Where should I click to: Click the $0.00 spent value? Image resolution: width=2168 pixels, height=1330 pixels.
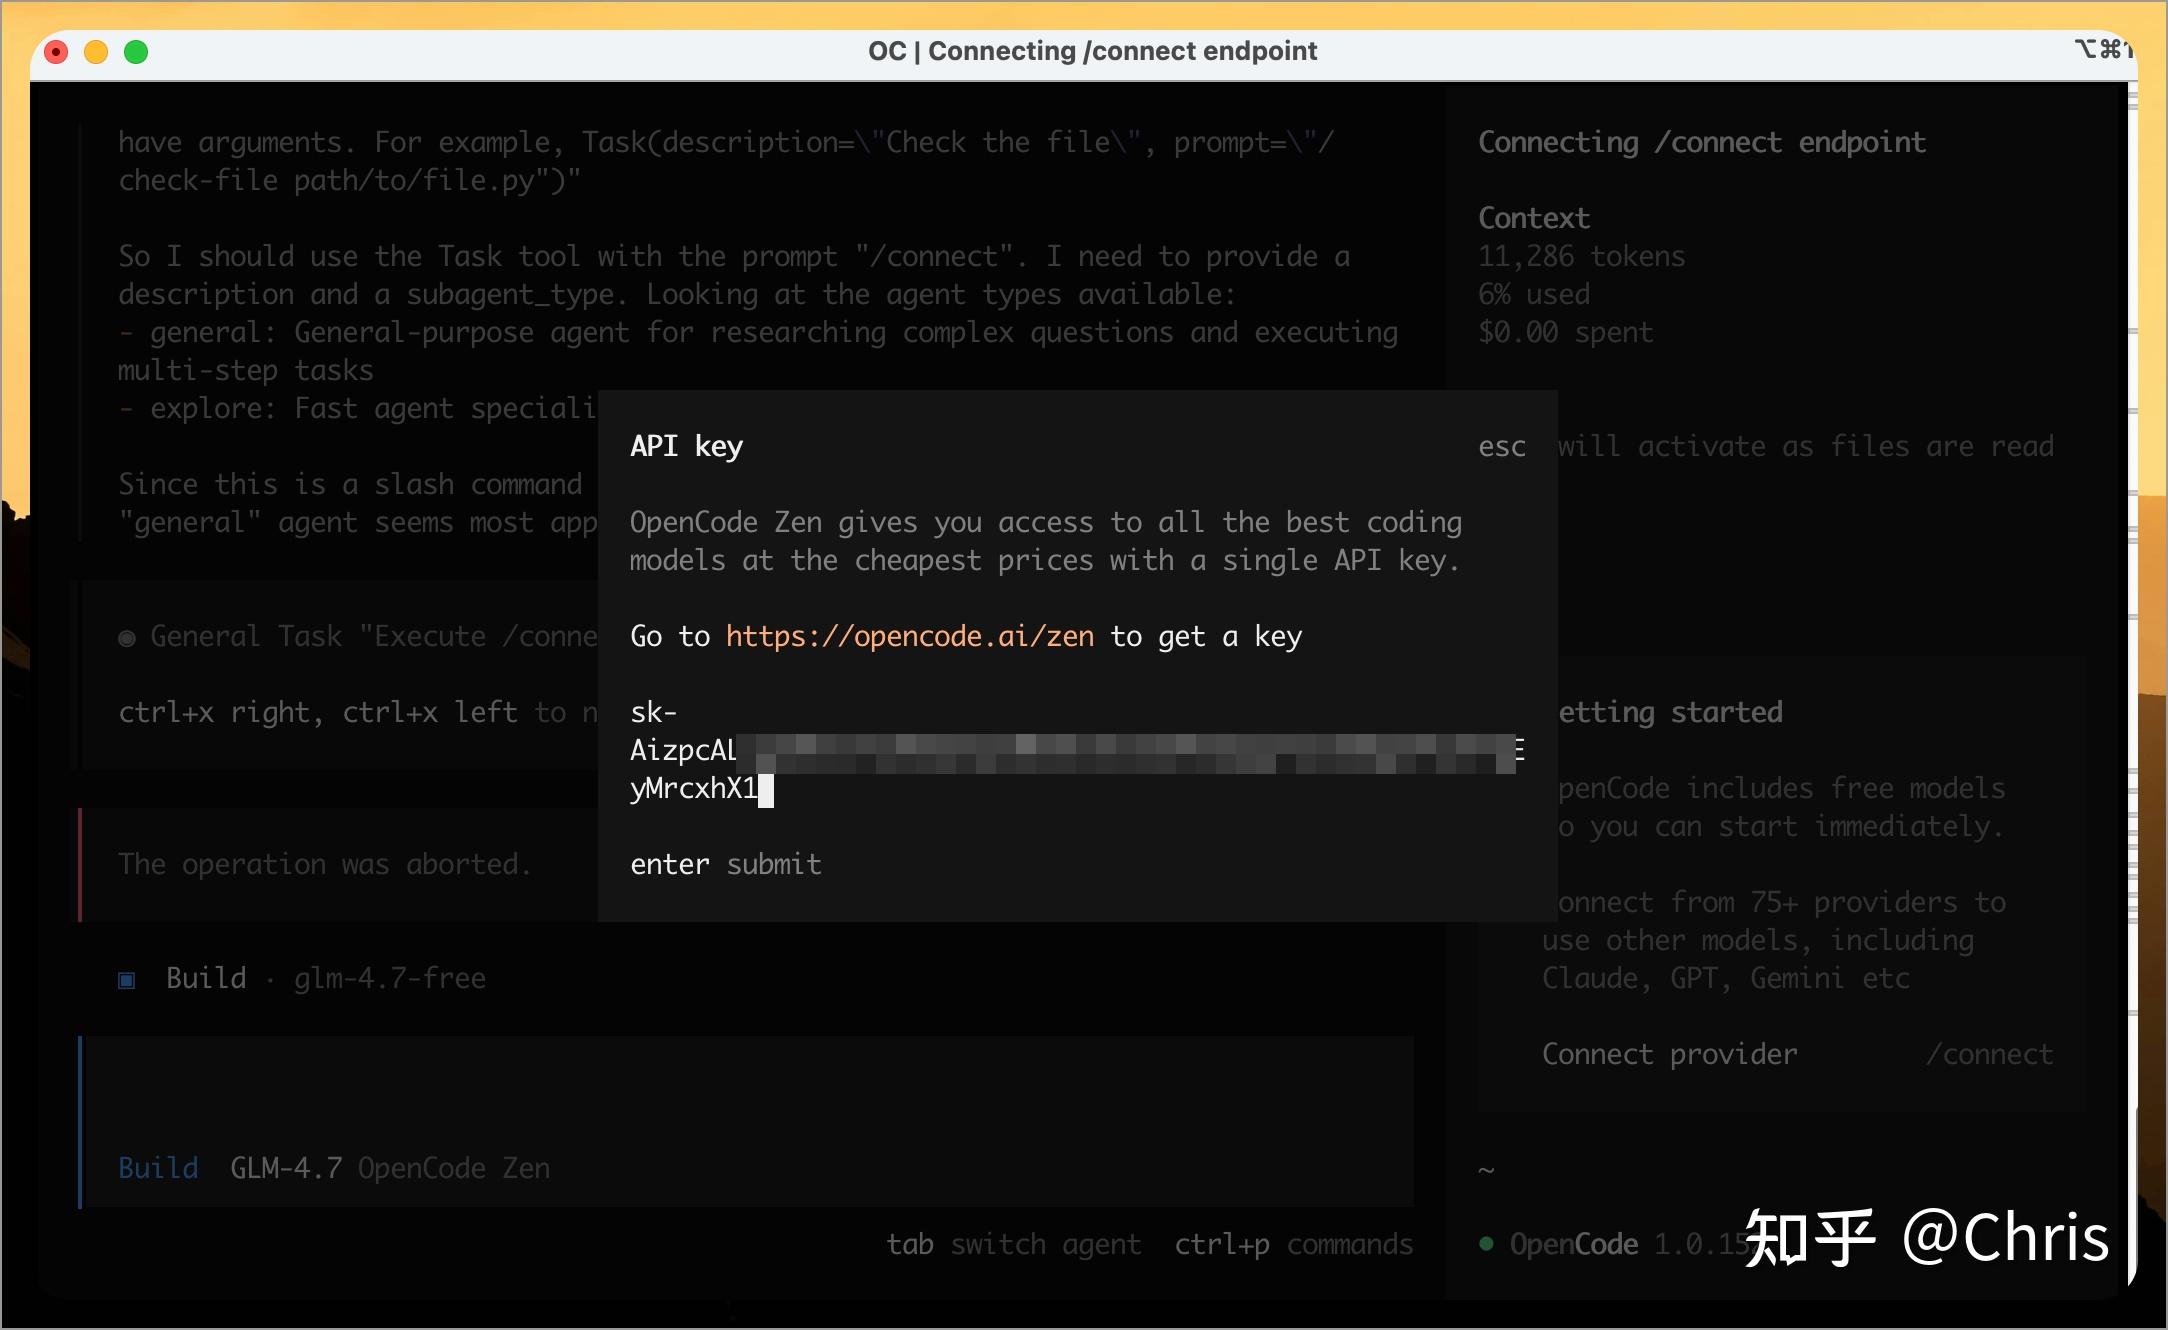tap(1566, 332)
